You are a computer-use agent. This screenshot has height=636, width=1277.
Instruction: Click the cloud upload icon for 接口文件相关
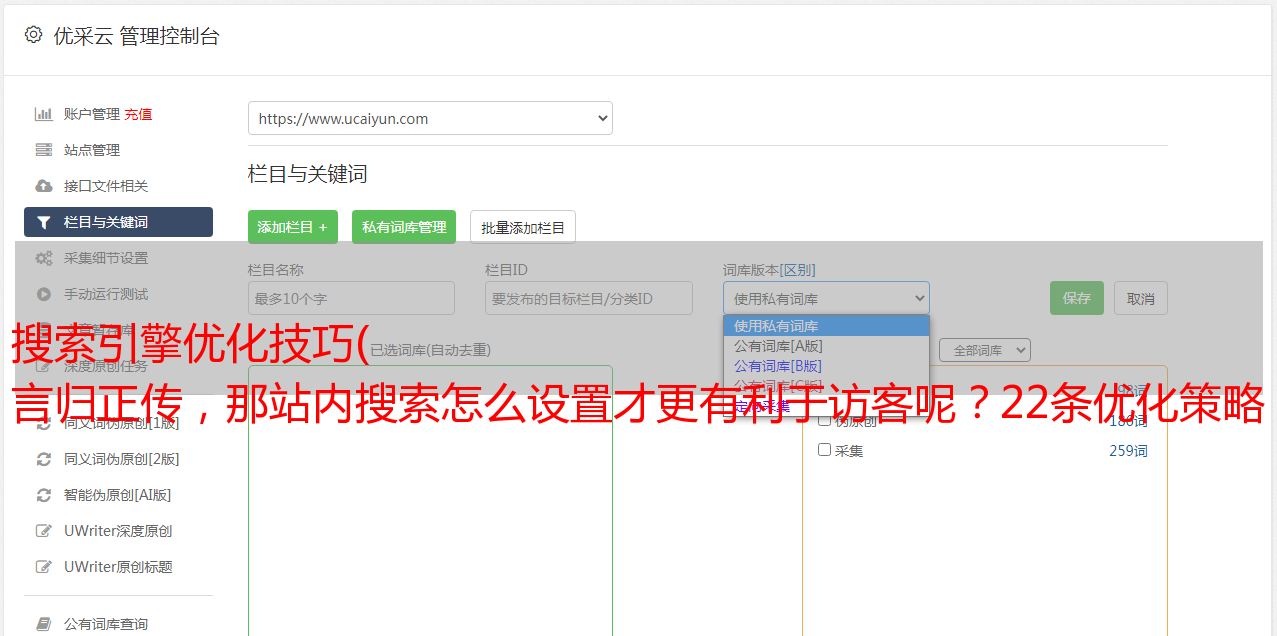click(44, 186)
